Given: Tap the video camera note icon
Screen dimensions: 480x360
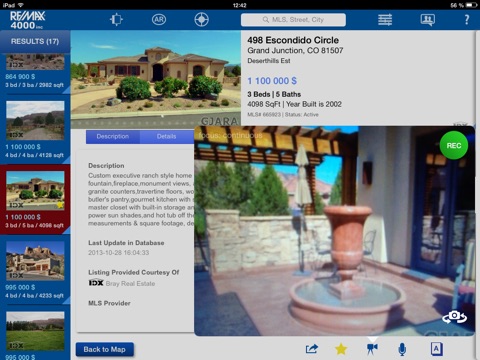Looking at the screenshot, I should tap(372, 349).
